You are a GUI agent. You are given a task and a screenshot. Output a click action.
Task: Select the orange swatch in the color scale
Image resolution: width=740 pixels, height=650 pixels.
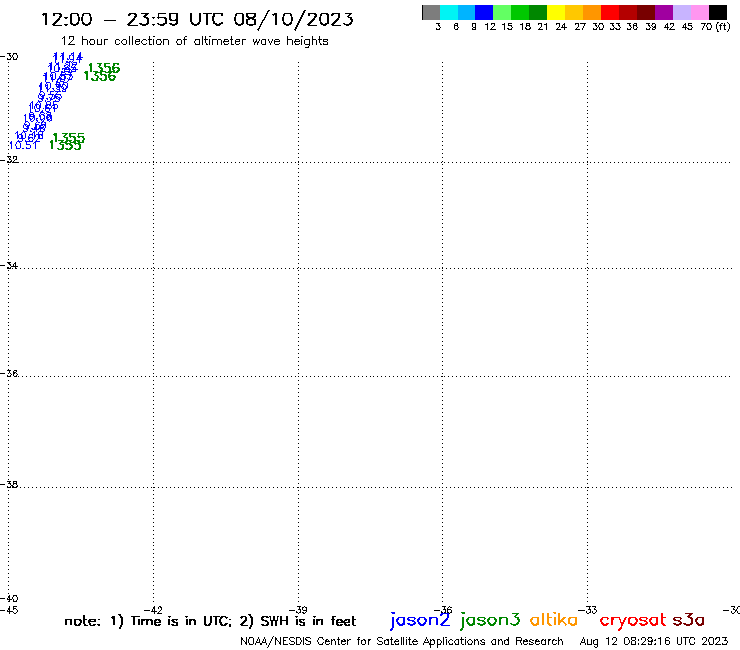pyautogui.click(x=592, y=12)
